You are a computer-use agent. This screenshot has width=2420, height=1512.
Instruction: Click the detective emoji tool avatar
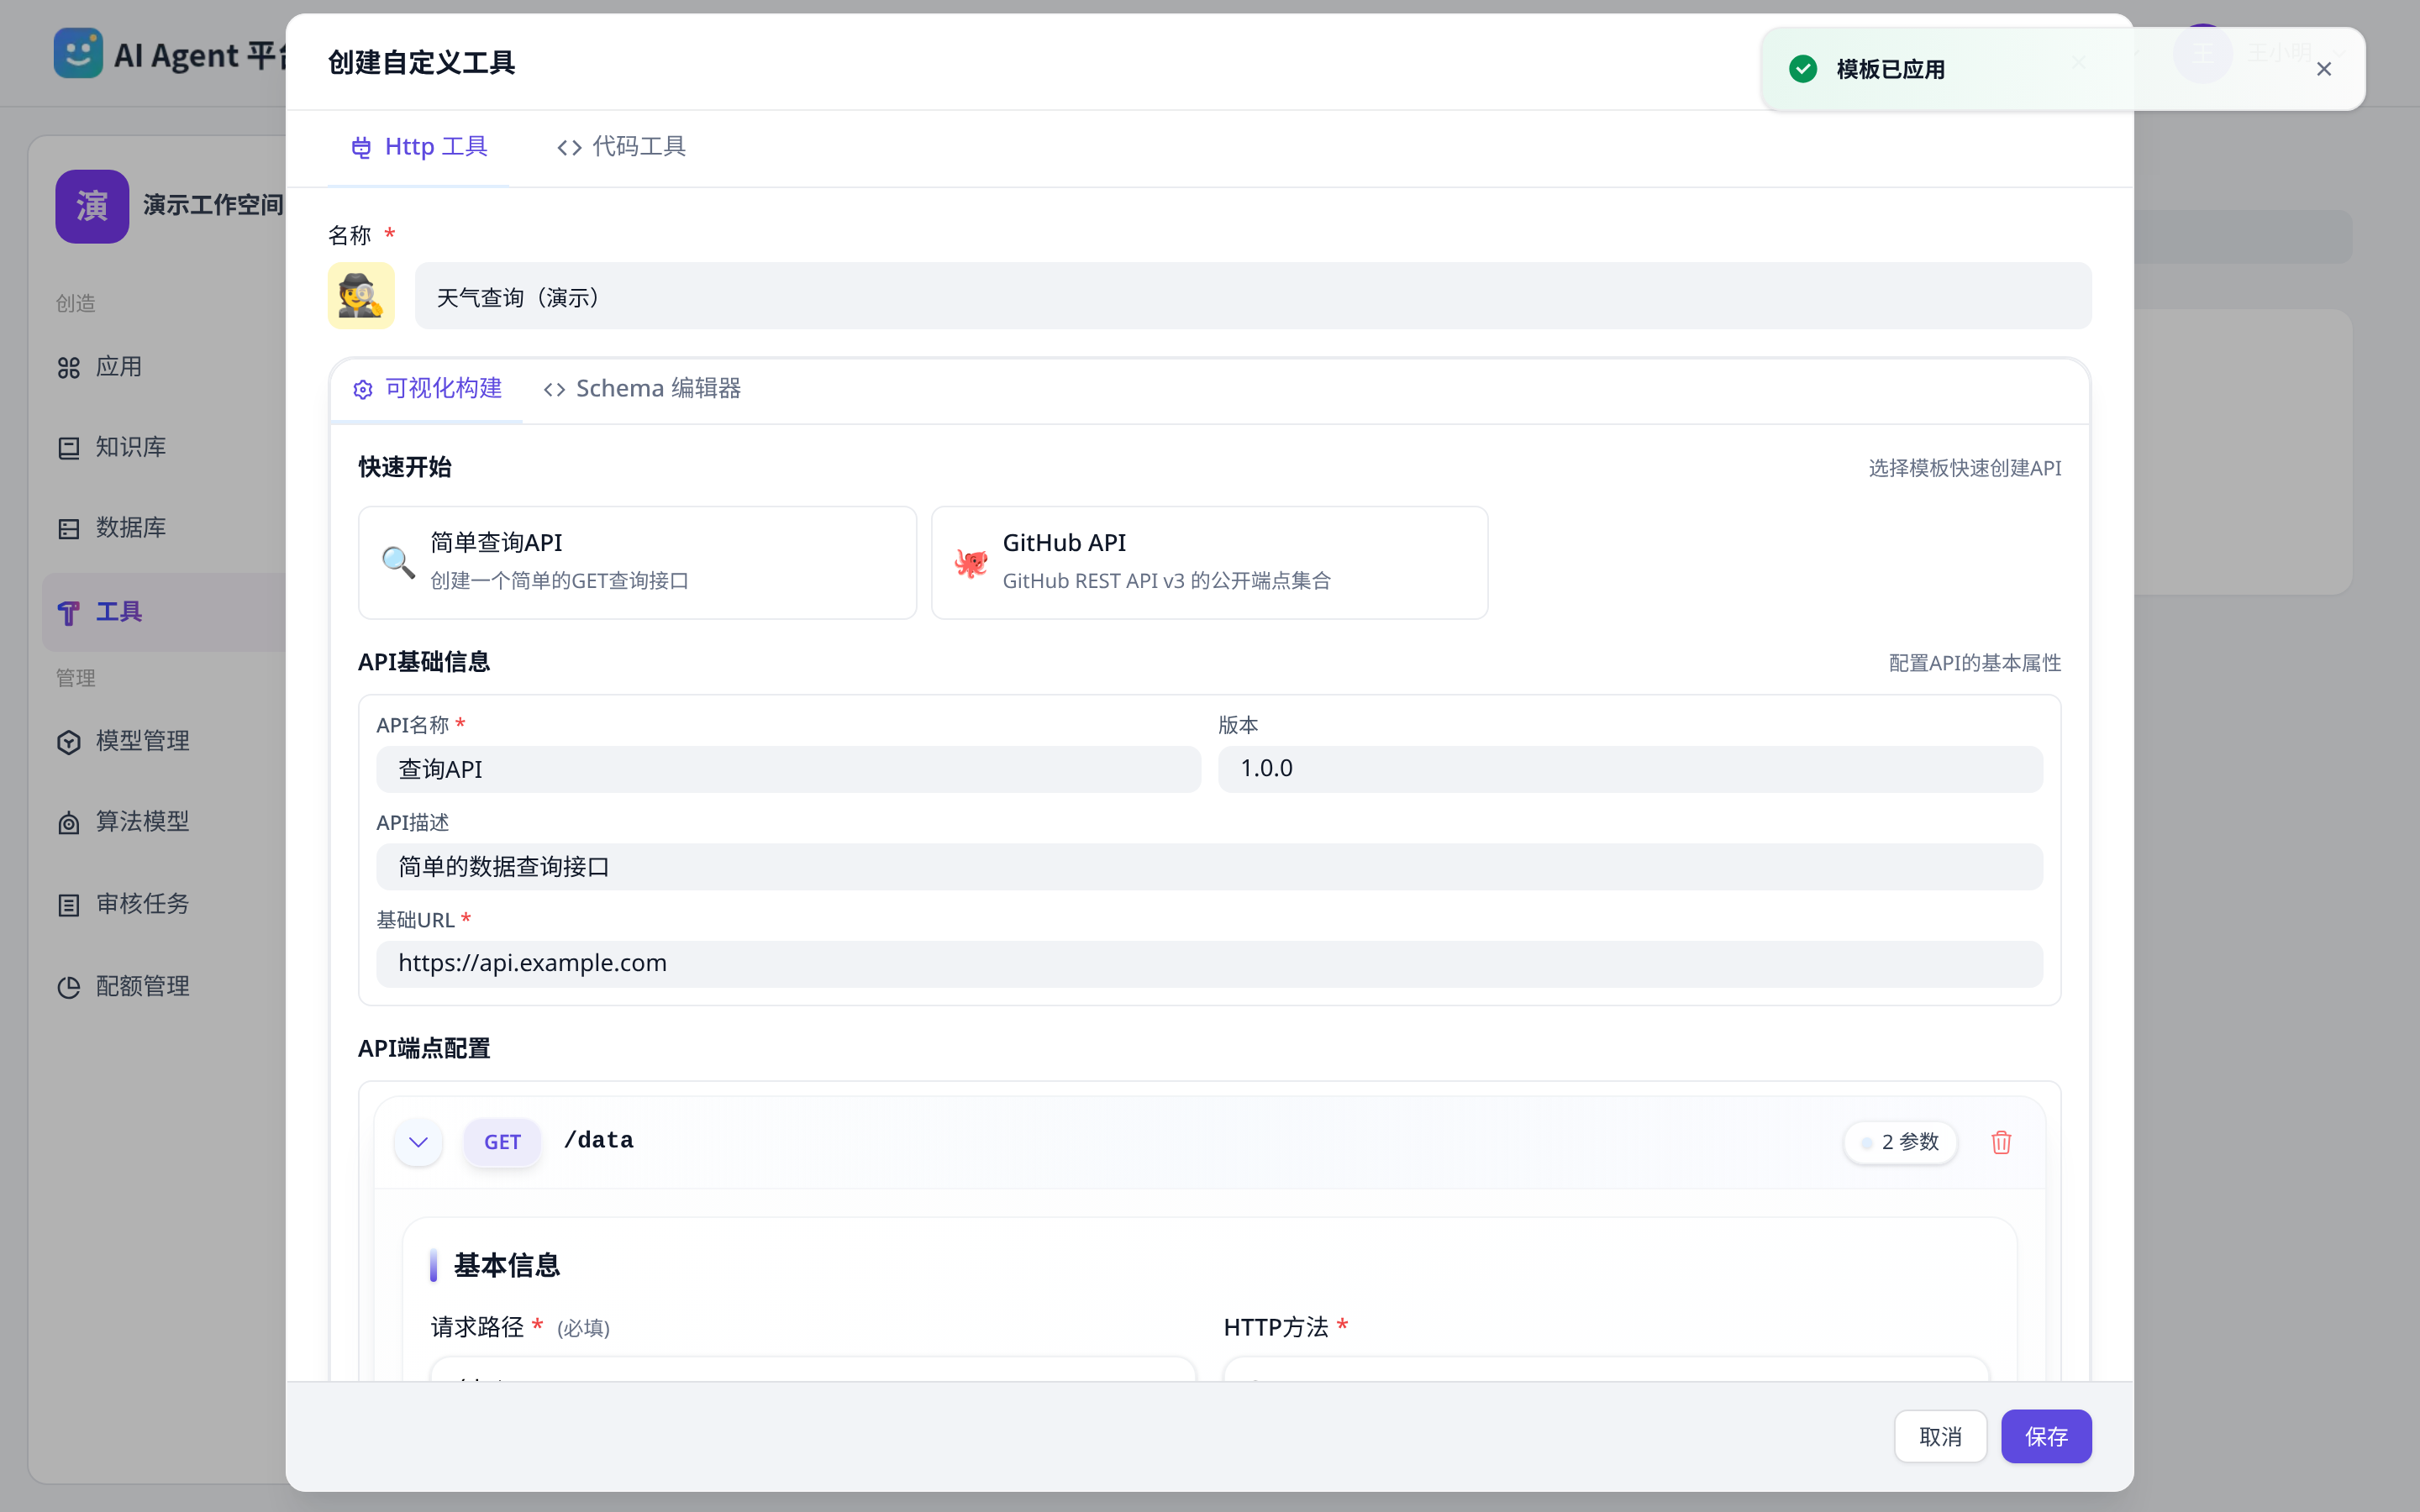point(361,296)
